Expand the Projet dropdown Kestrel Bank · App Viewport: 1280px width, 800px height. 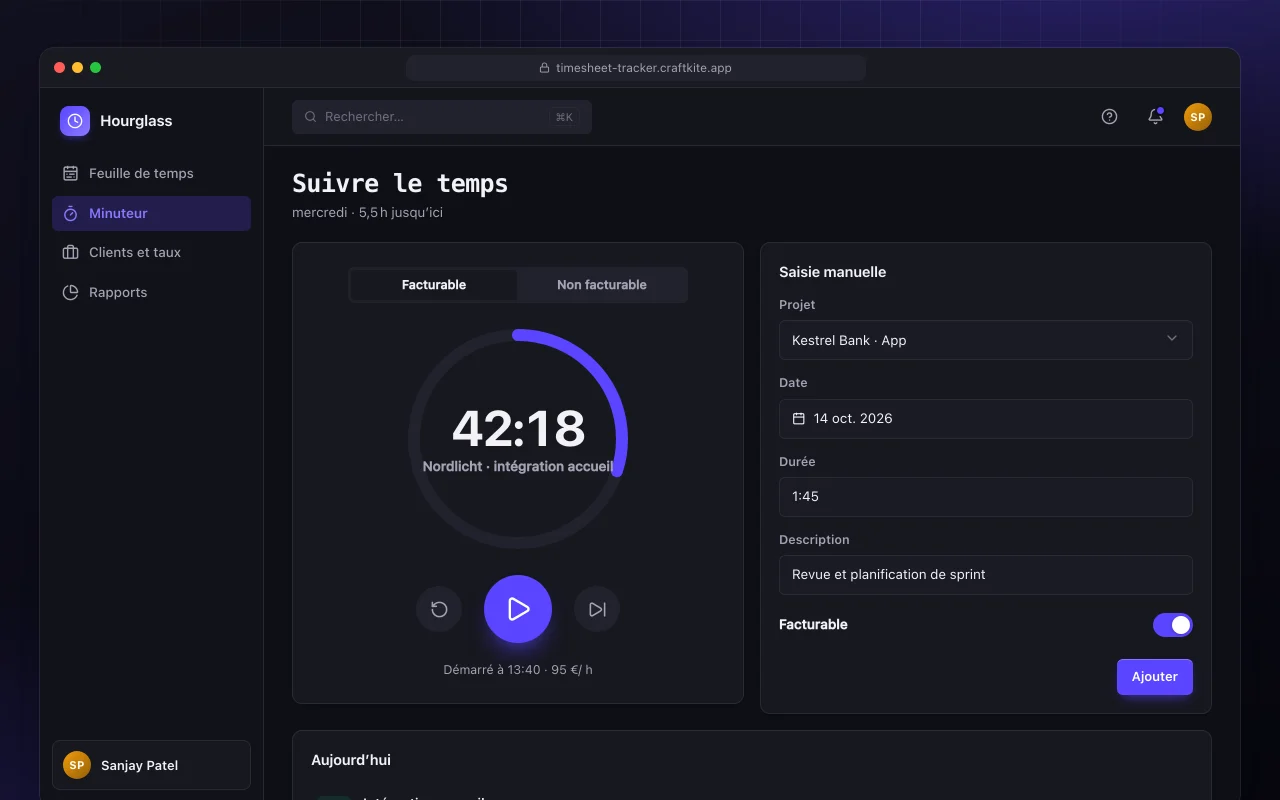[986, 340]
